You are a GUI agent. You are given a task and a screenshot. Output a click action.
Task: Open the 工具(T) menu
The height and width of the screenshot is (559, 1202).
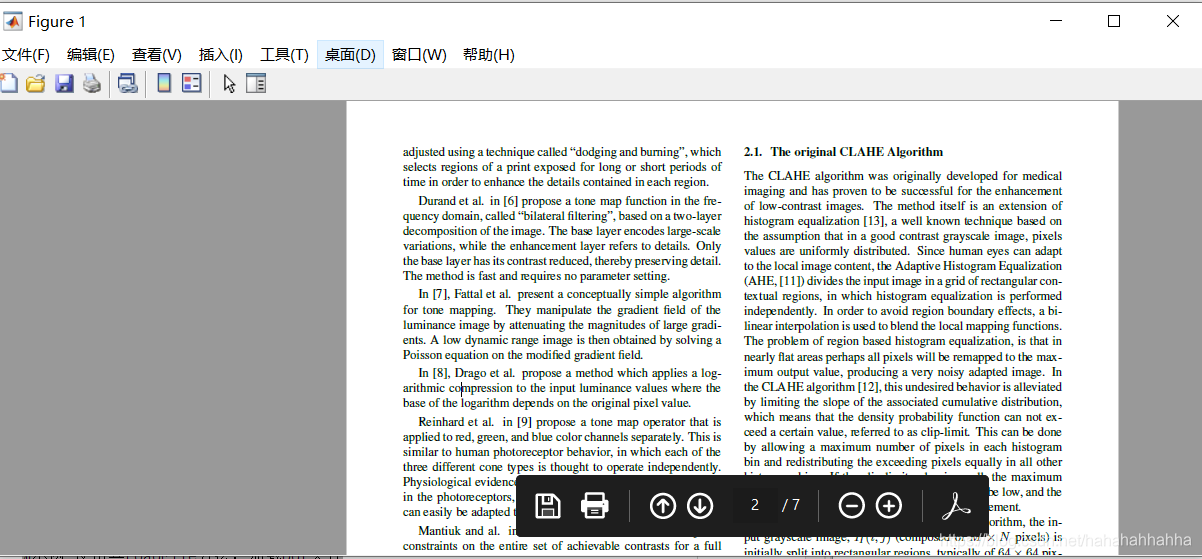click(x=285, y=55)
